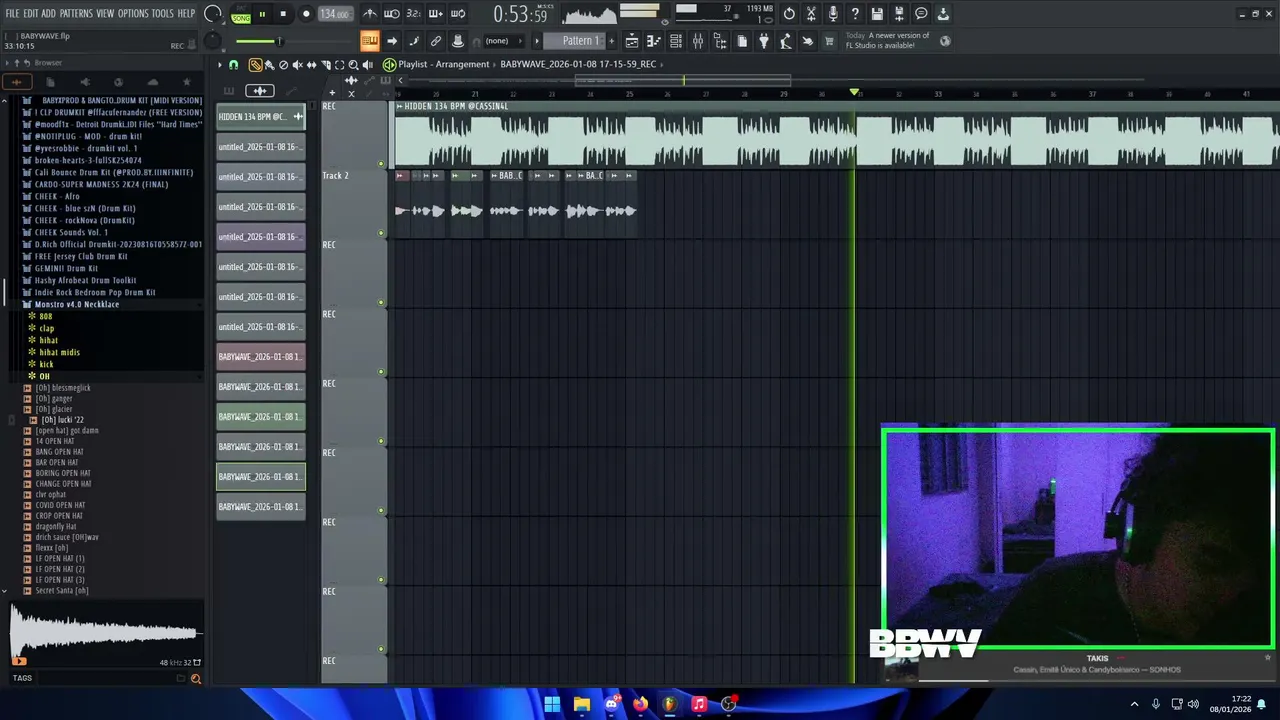Expand the kick subfolder

46,364
